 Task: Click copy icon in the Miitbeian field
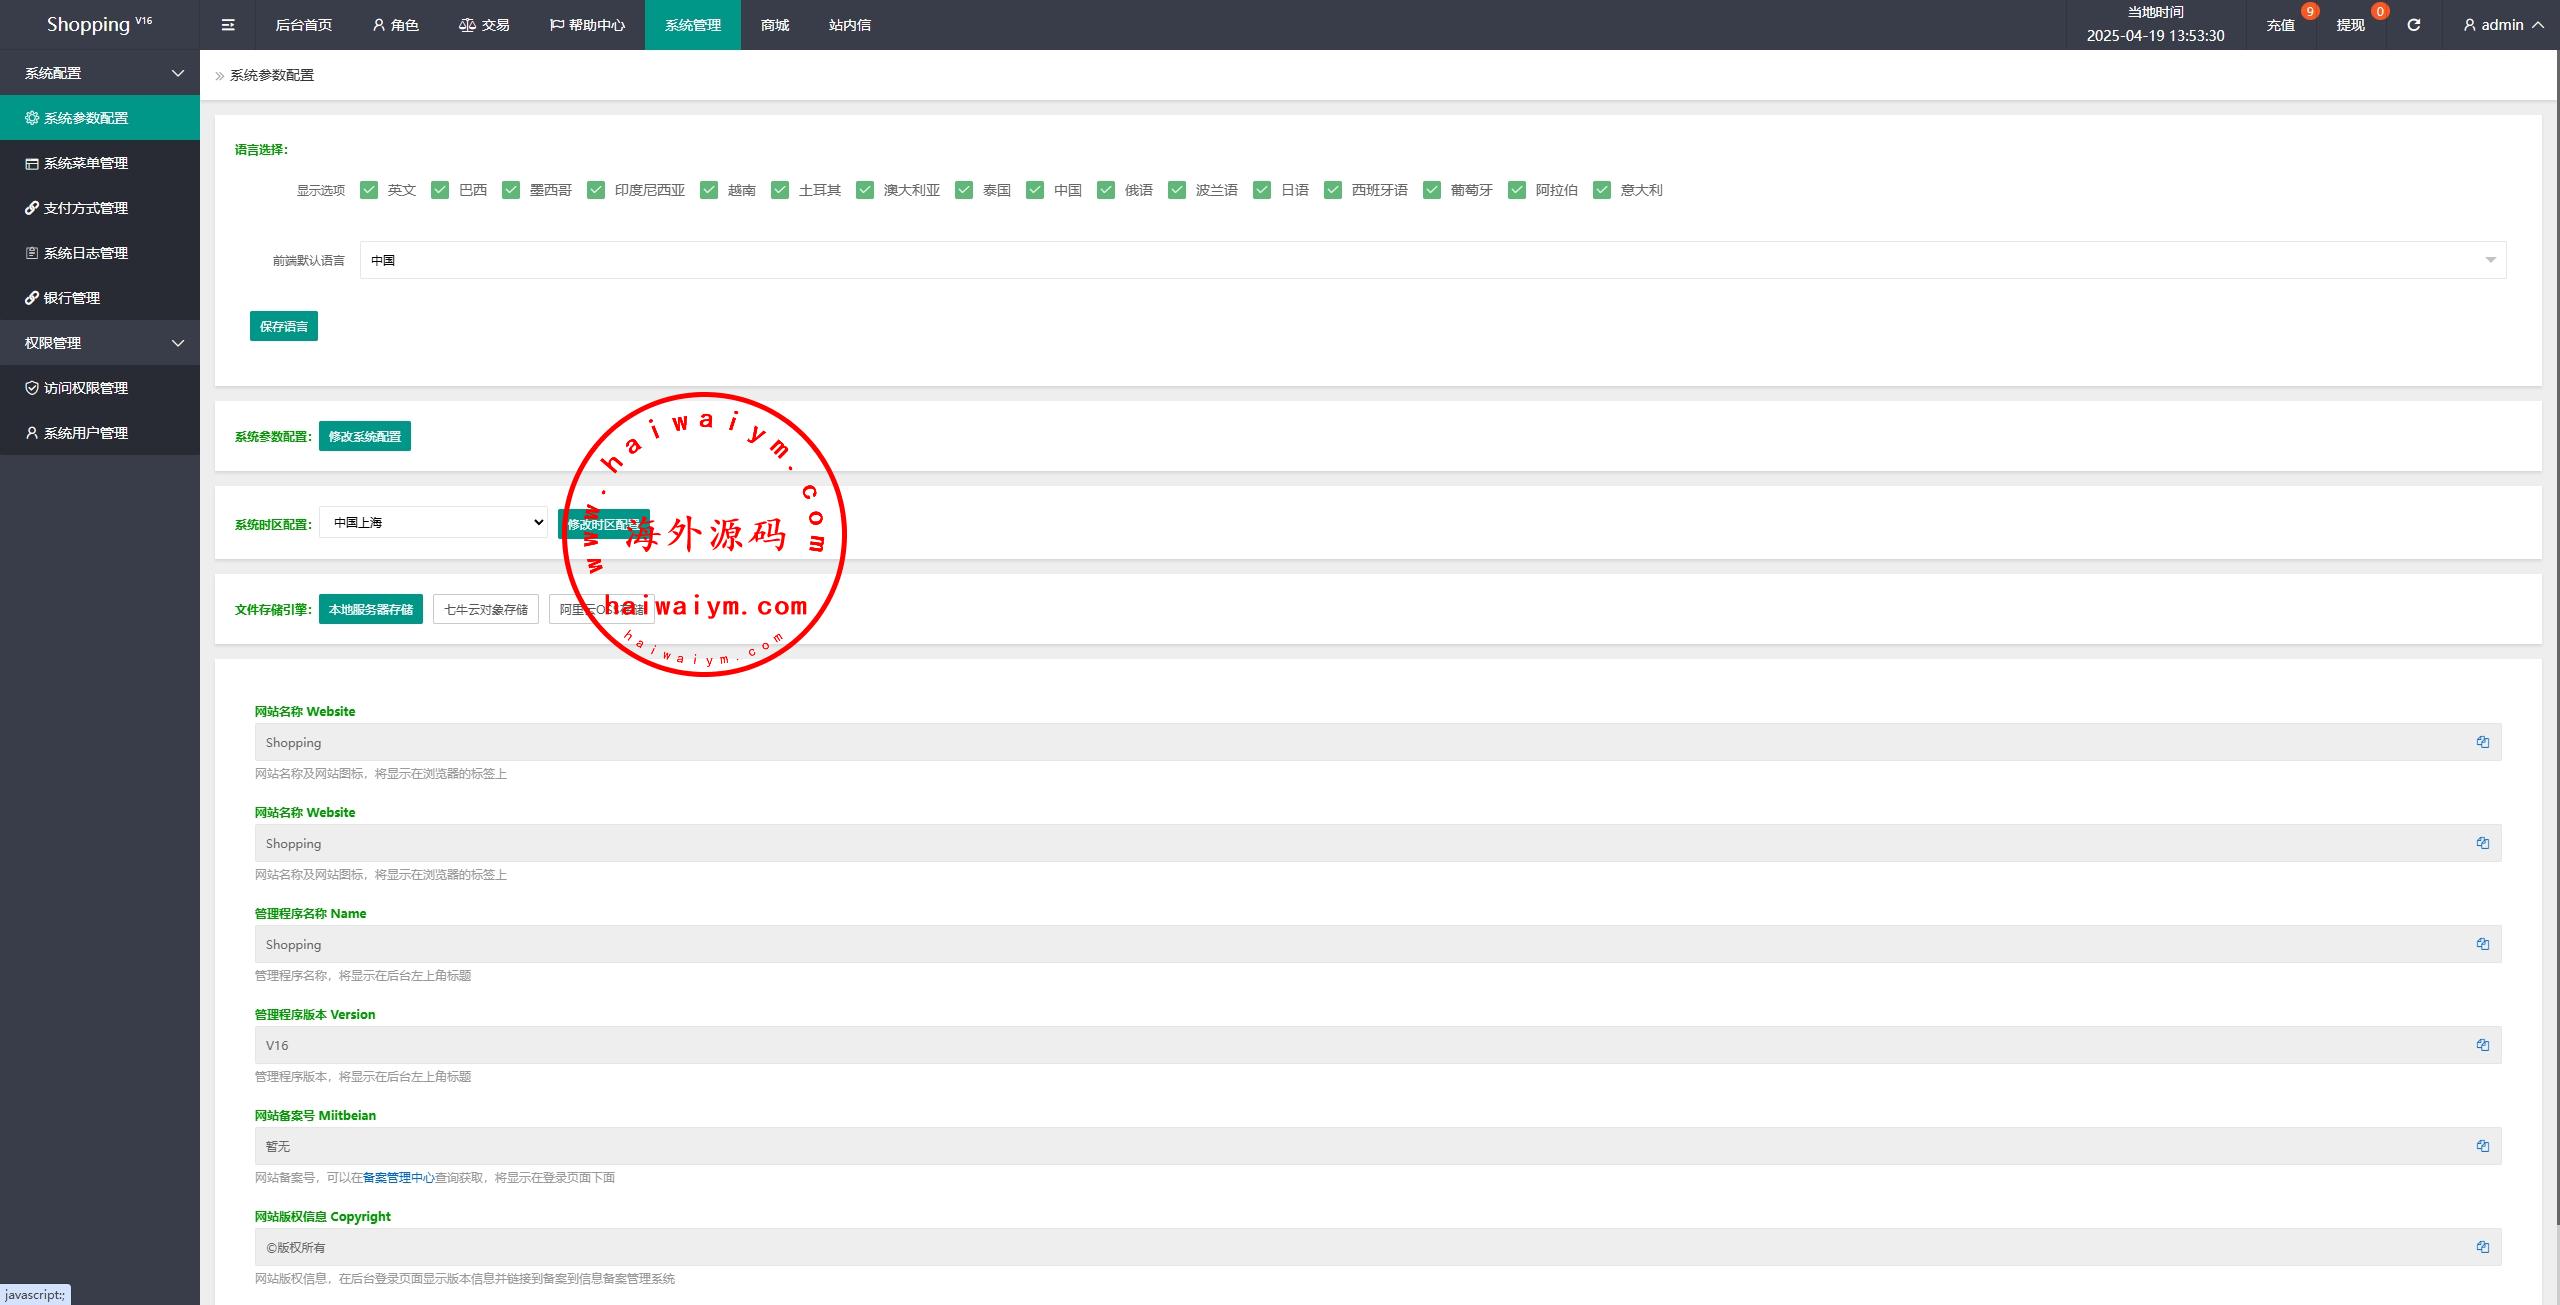pos(2482,1146)
